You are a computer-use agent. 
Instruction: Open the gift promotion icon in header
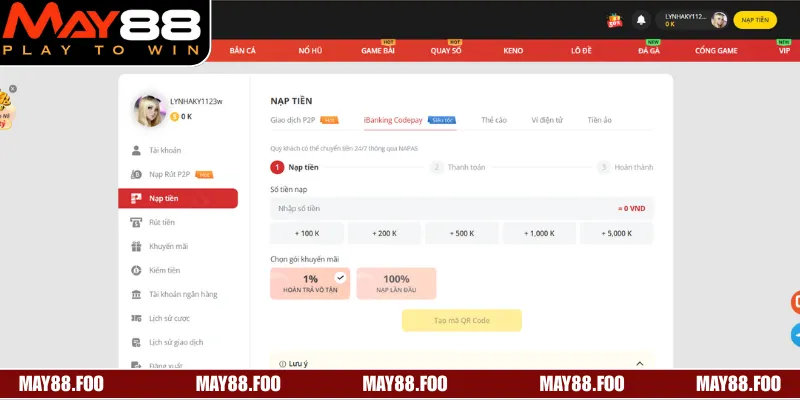click(615, 19)
